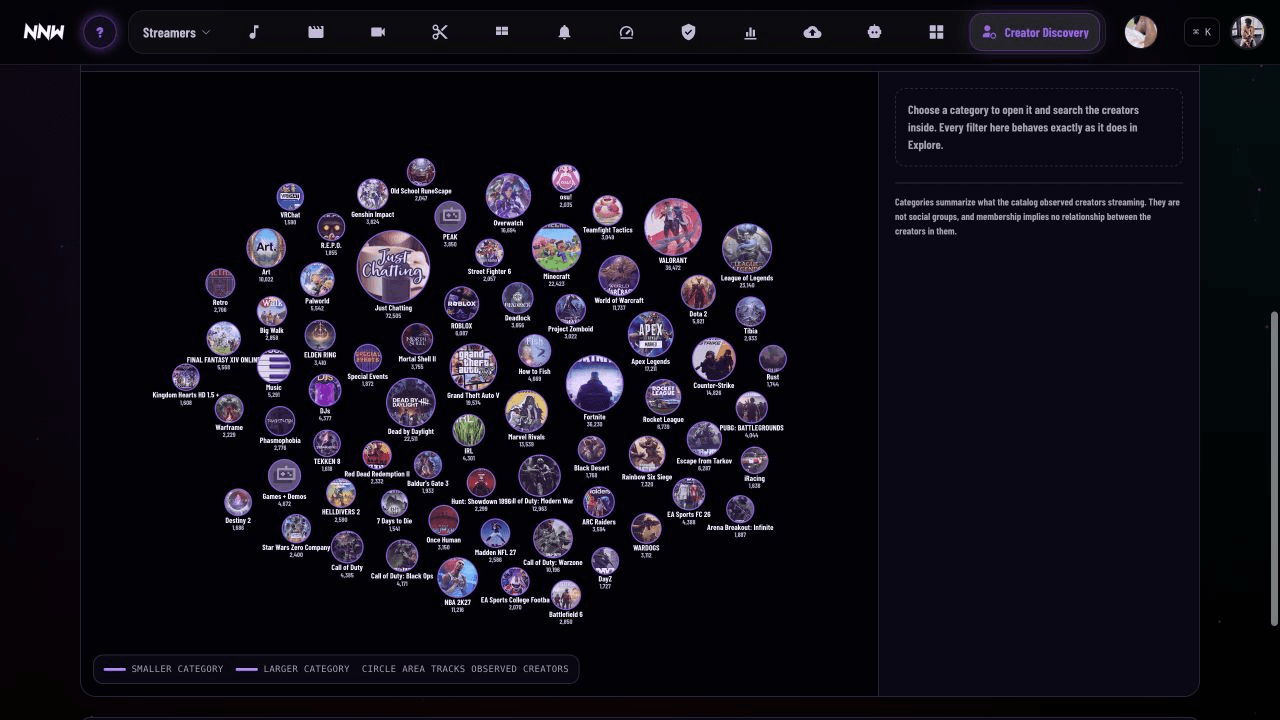Open the shield checkmark icon
The height and width of the screenshot is (720, 1280).
[x=688, y=32]
